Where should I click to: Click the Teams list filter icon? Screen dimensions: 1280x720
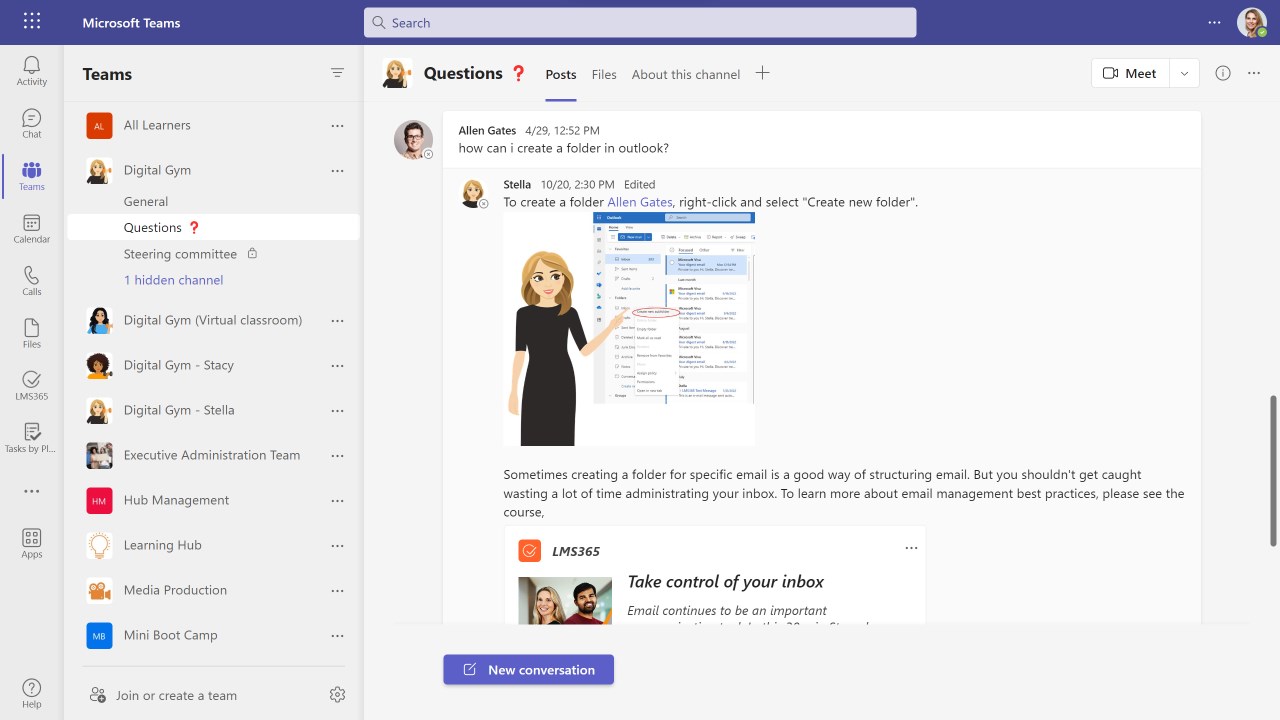tap(337, 73)
